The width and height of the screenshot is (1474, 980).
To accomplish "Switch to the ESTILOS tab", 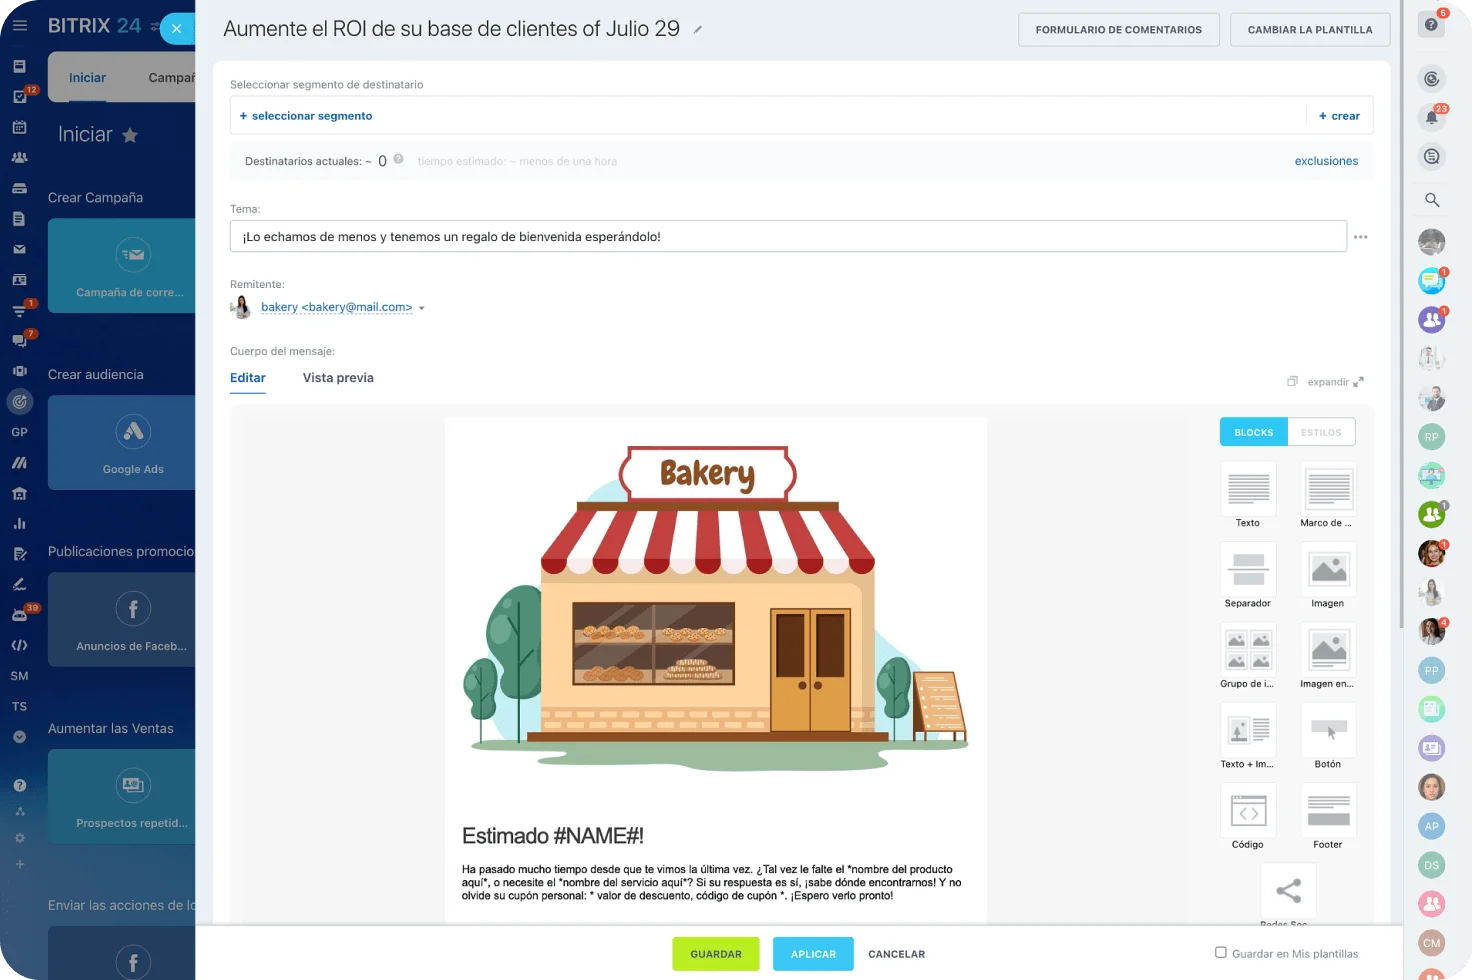I will [x=1321, y=431].
